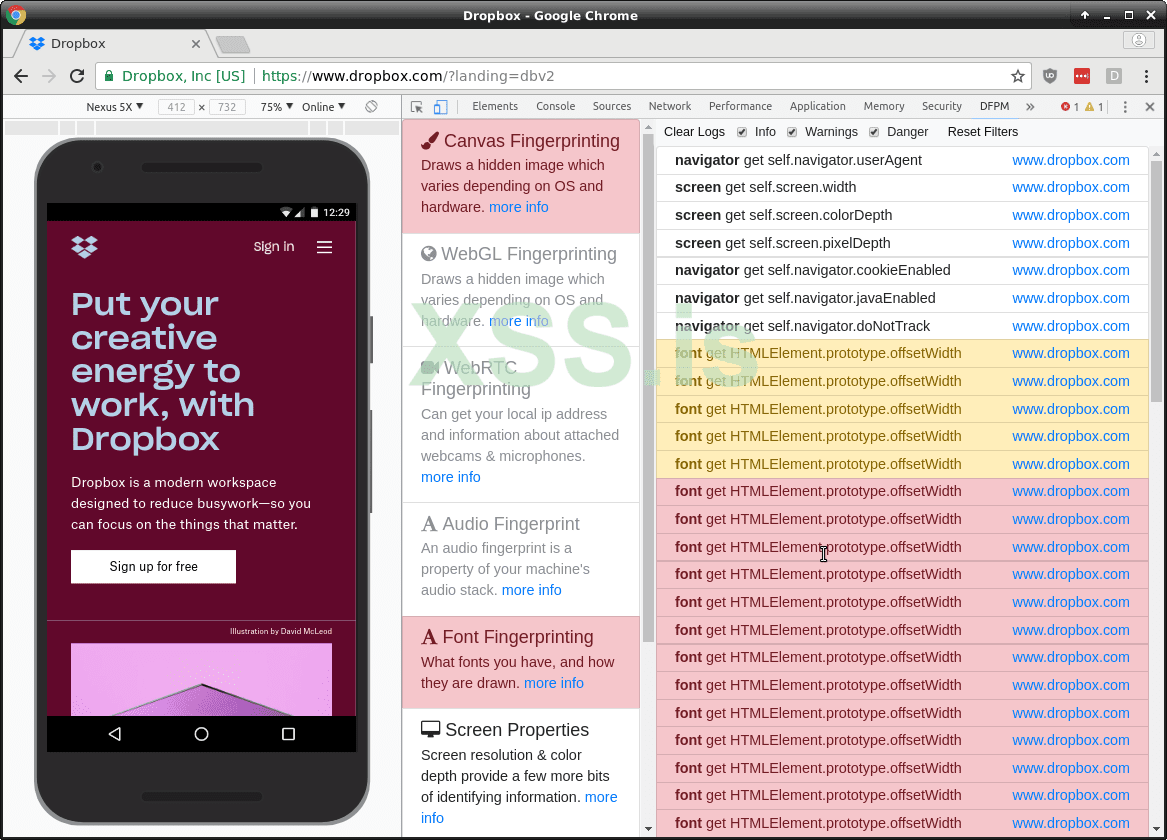
Task: Close the DevTools panel
Action: click(x=1150, y=106)
